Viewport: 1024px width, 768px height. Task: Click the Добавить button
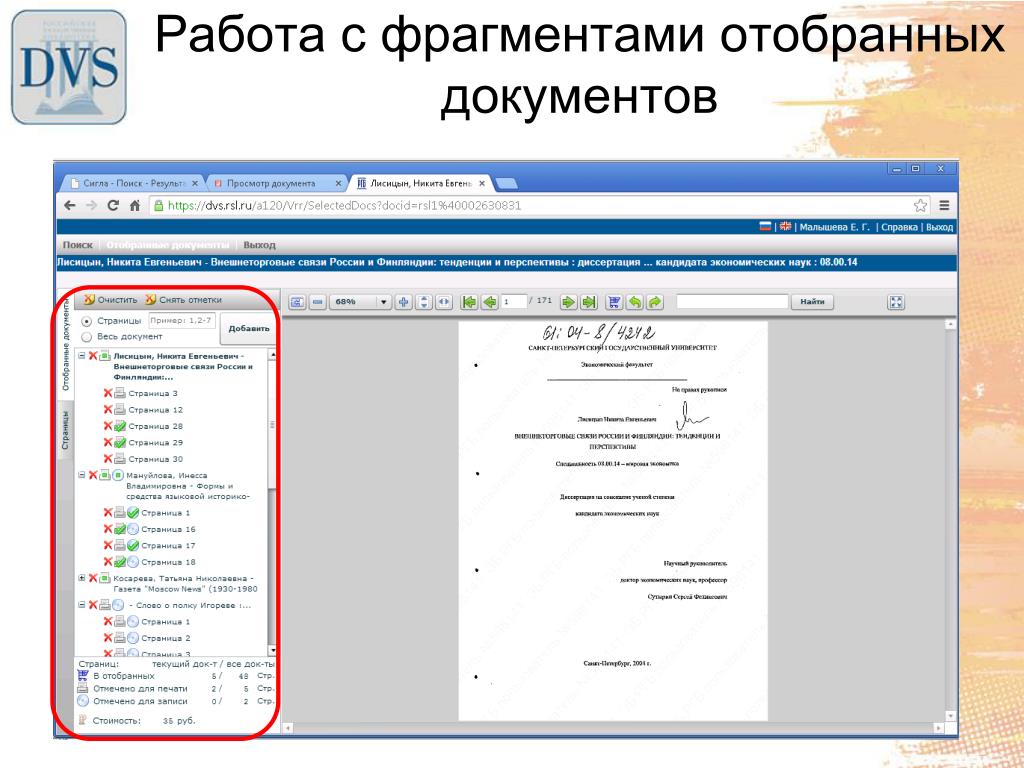[248, 328]
